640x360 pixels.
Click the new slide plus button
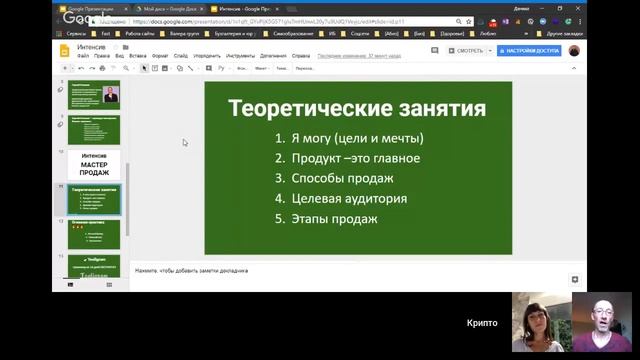[x=64, y=69]
